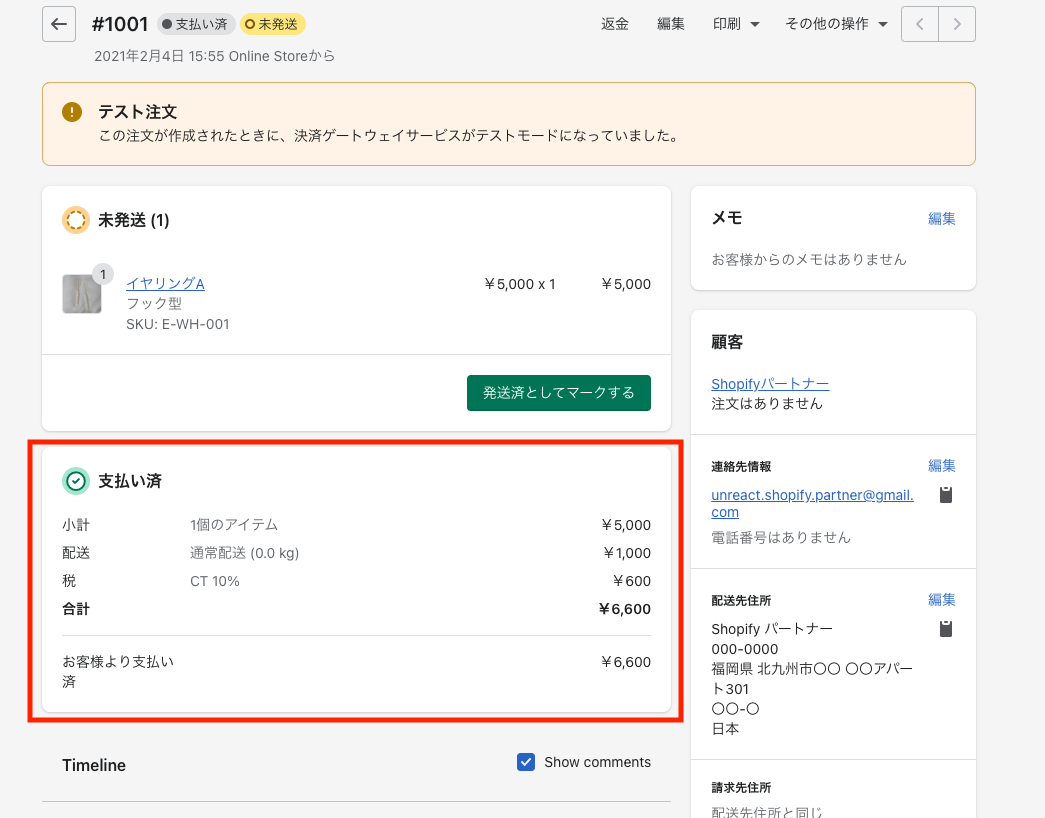The image size is (1045, 818).
Task: Click the 支払い済 badge in header
Action: click(196, 24)
